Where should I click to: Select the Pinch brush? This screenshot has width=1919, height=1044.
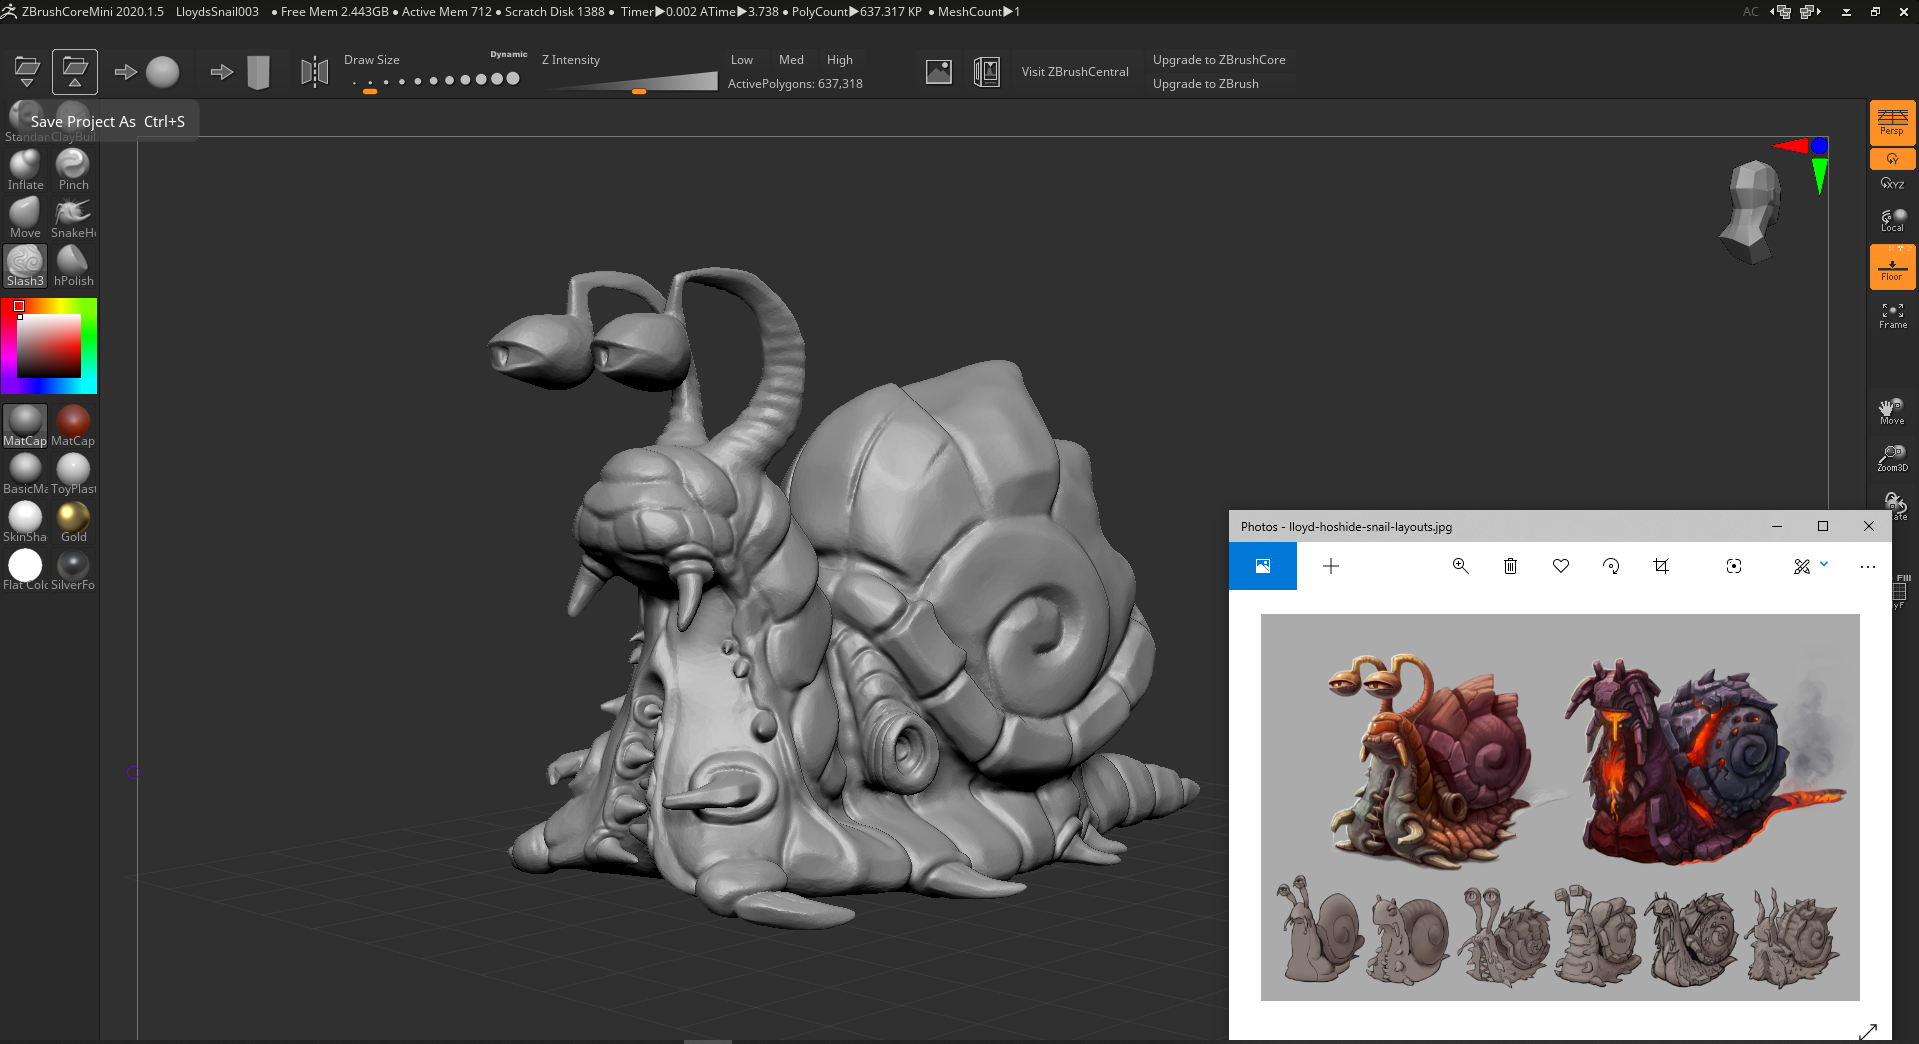[73, 168]
